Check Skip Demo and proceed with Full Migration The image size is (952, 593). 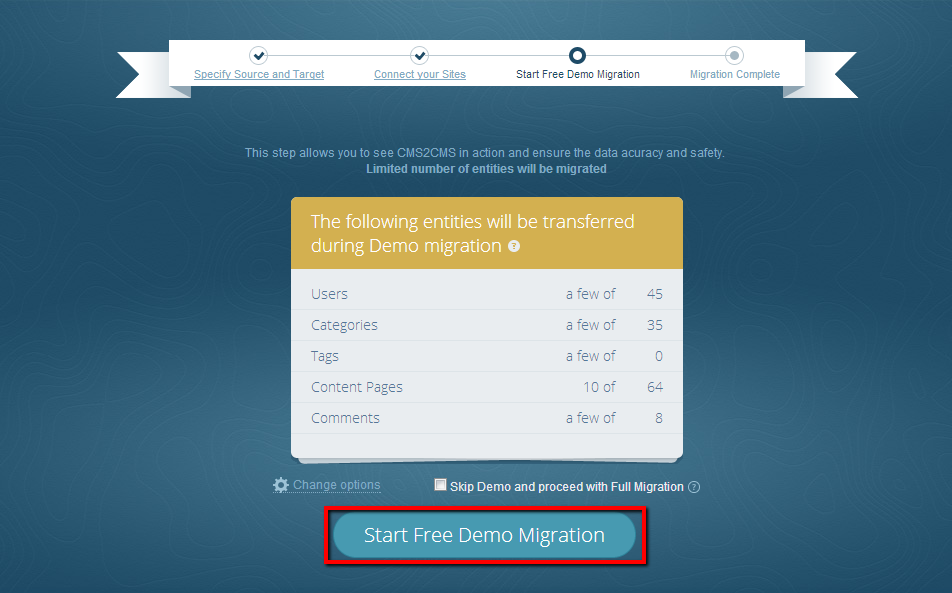coord(440,484)
